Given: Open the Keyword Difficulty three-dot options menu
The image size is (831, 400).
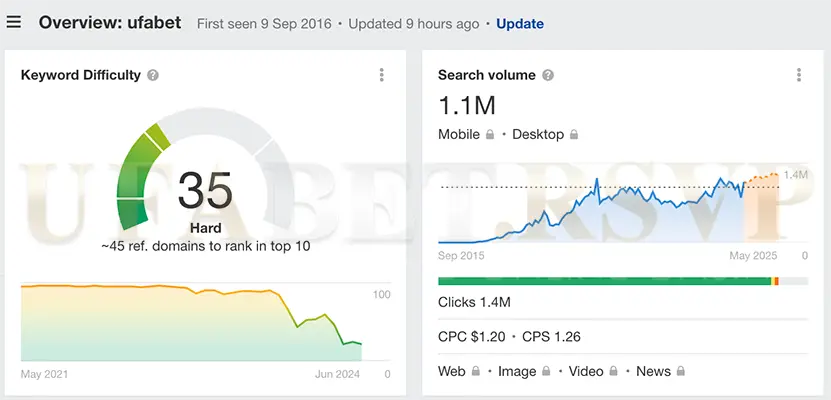Looking at the screenshot, I should point(381,75).
